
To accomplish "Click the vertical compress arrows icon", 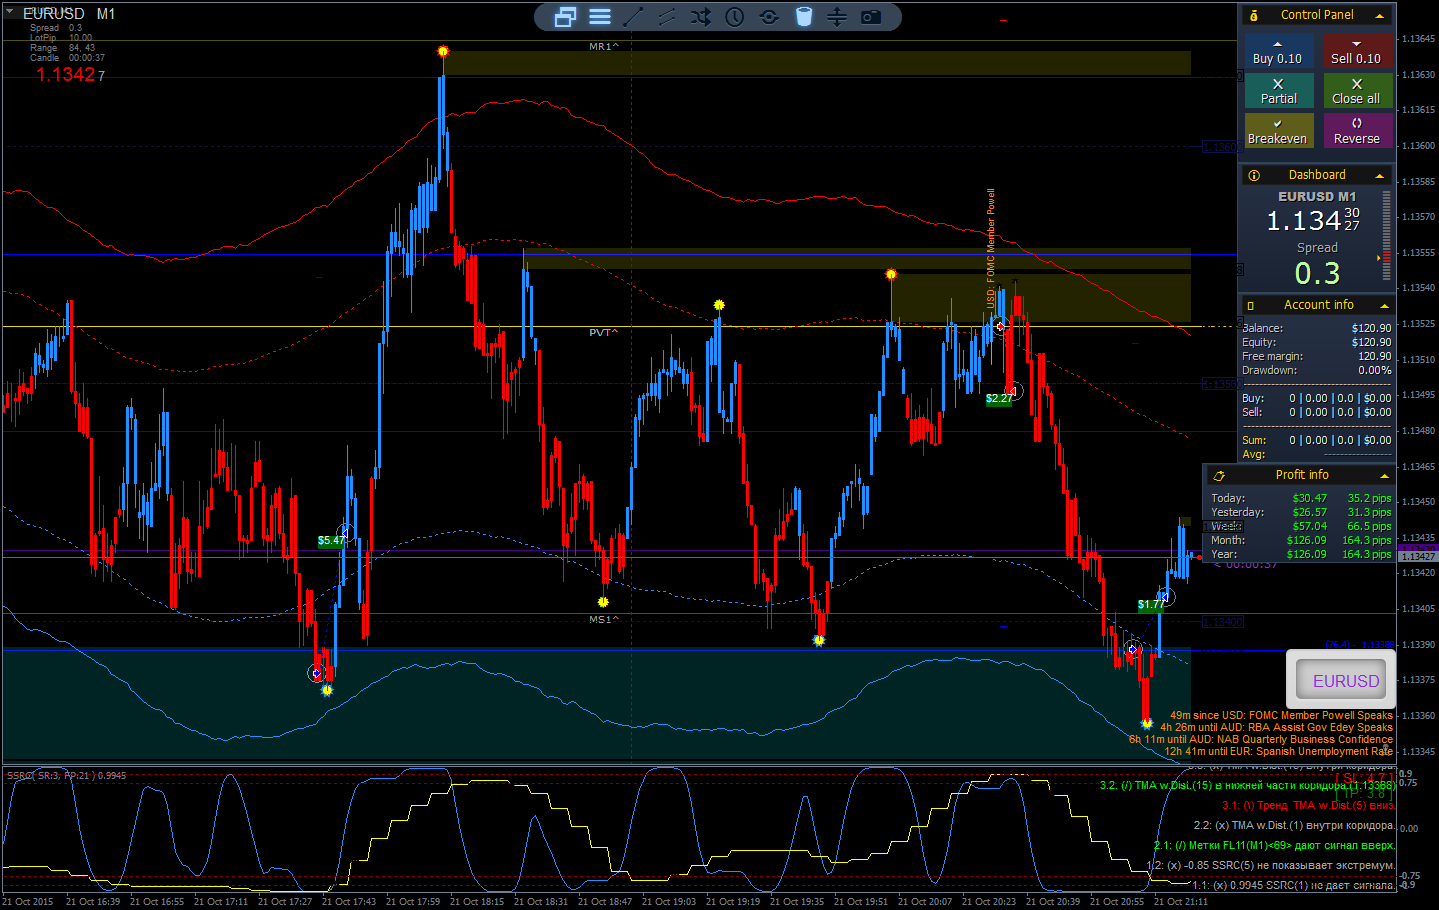I will pos(837,17).
